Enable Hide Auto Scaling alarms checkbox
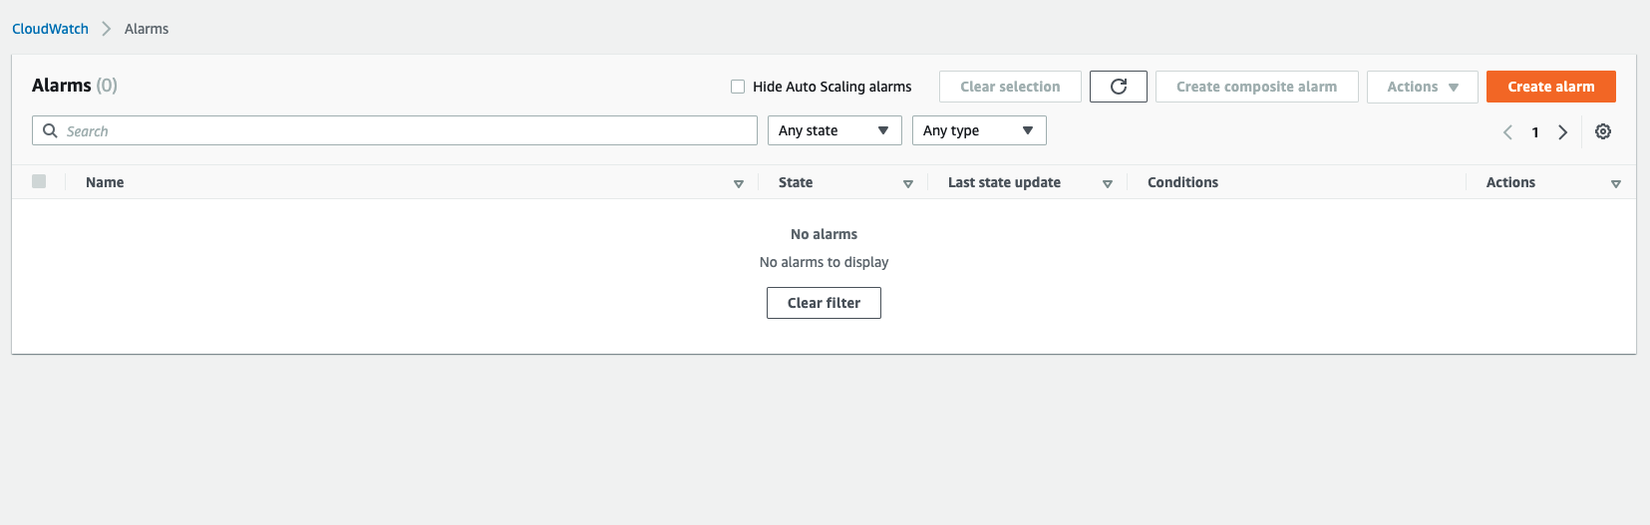This screenshot has width=1650, height=525. 738,87
